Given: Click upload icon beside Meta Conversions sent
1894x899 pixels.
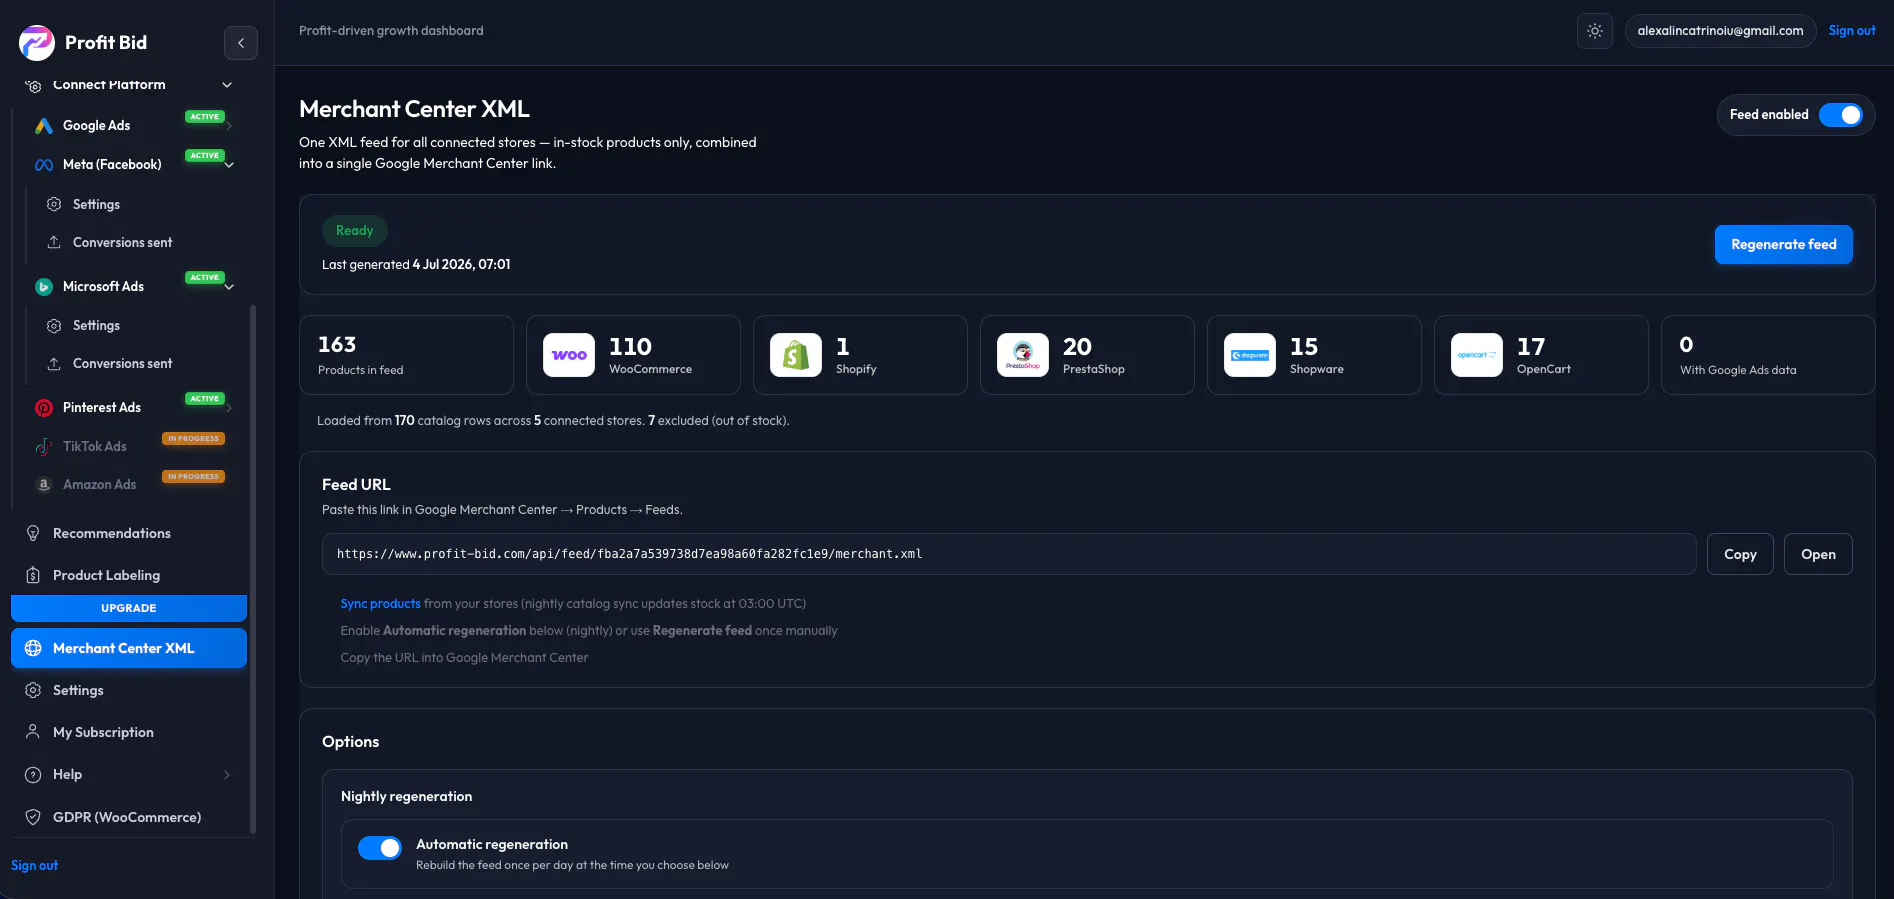Looking at the screenshot, I should pyautogui.click(x=54, y=243).
